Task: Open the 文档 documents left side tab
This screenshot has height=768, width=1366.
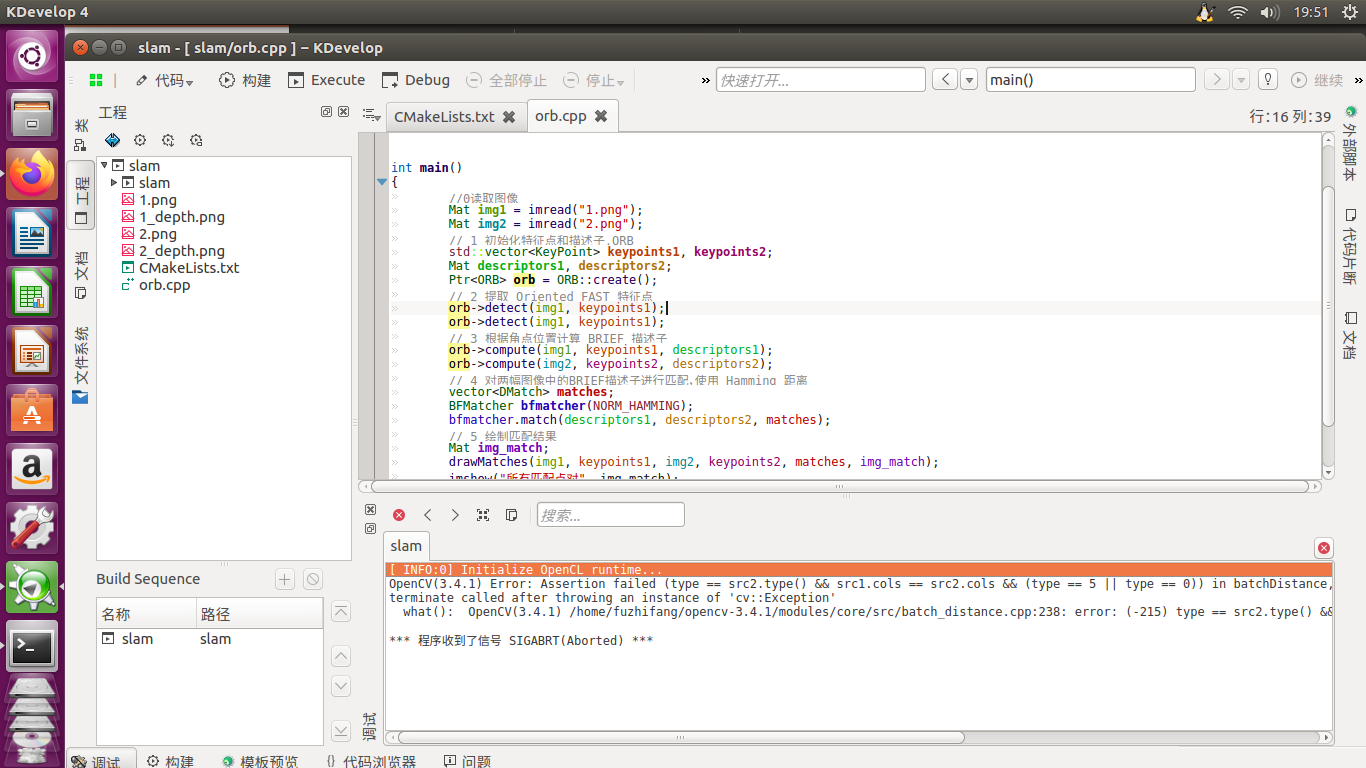Action: tap(81, 275)
